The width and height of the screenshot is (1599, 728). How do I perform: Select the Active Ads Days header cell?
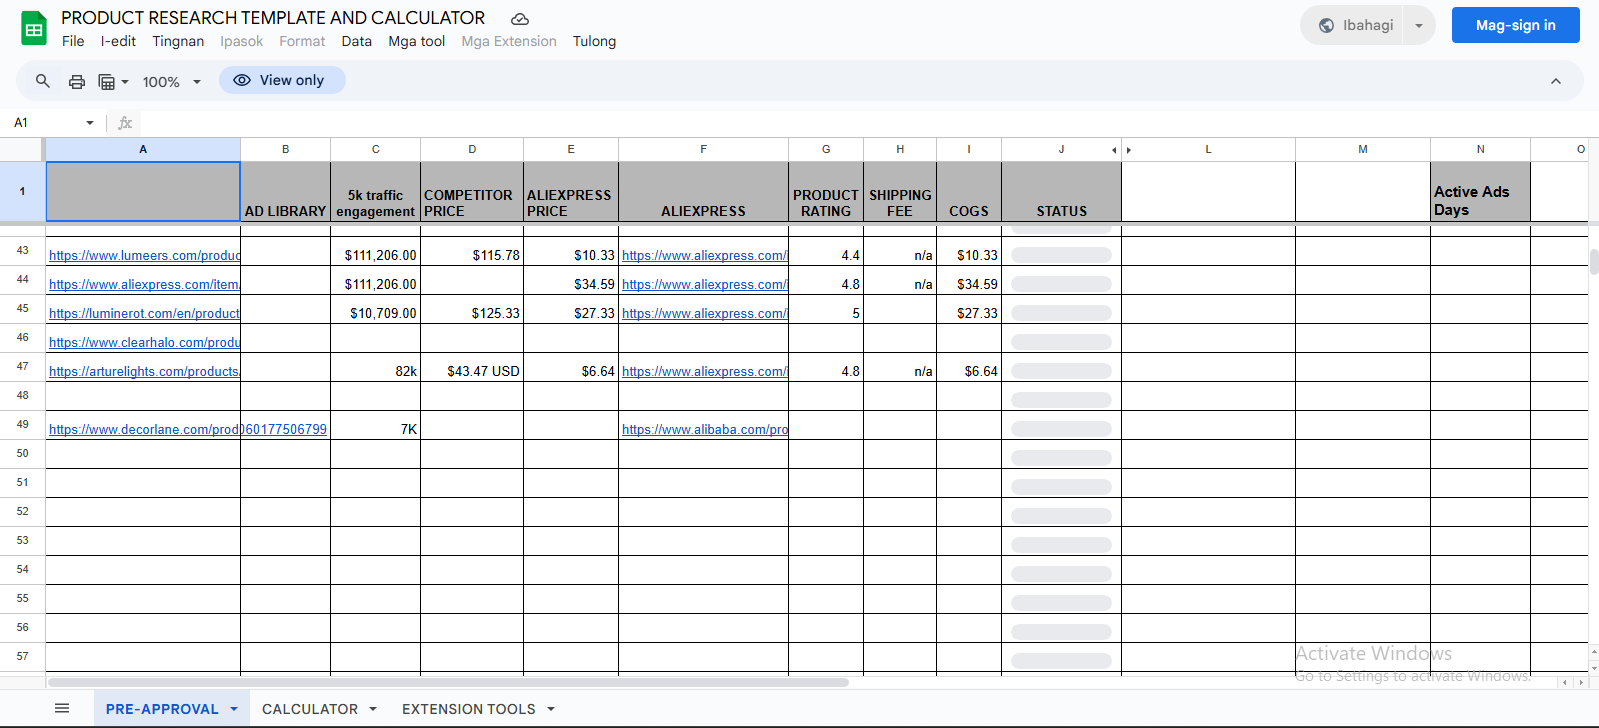coord(1480,192)
